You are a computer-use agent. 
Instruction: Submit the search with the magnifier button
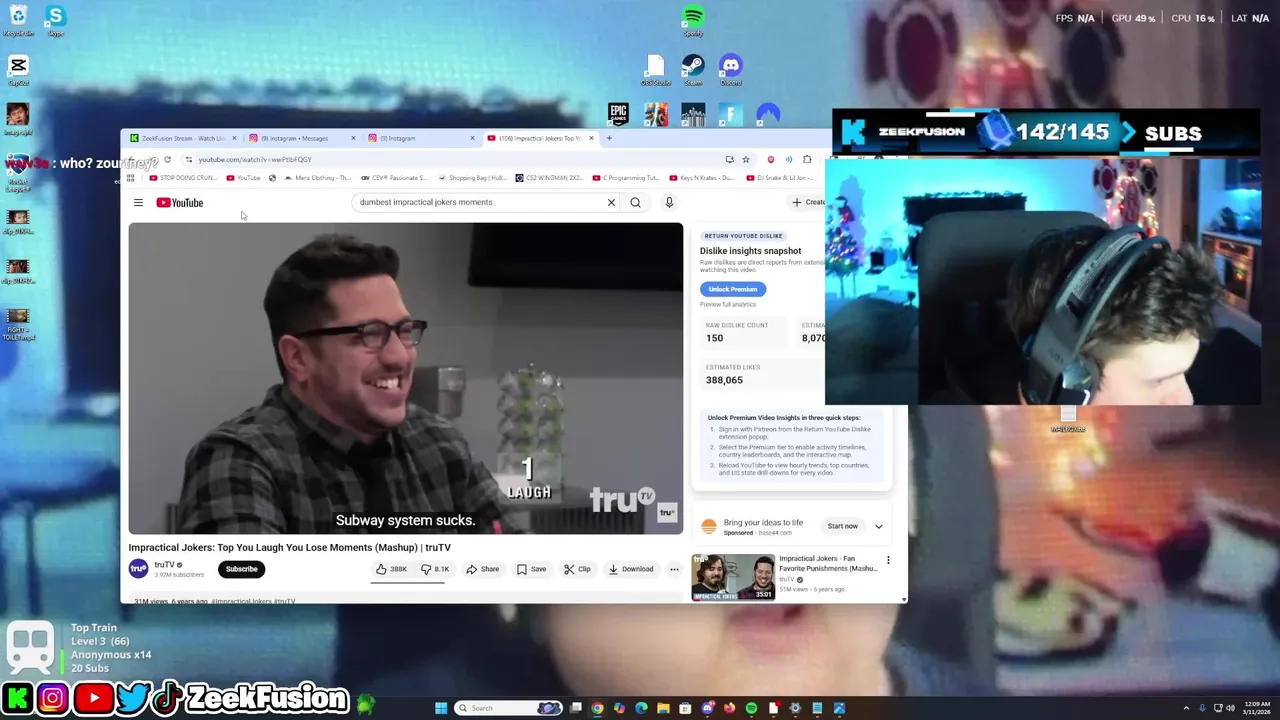pyautogui.click(x=635, y=202)
